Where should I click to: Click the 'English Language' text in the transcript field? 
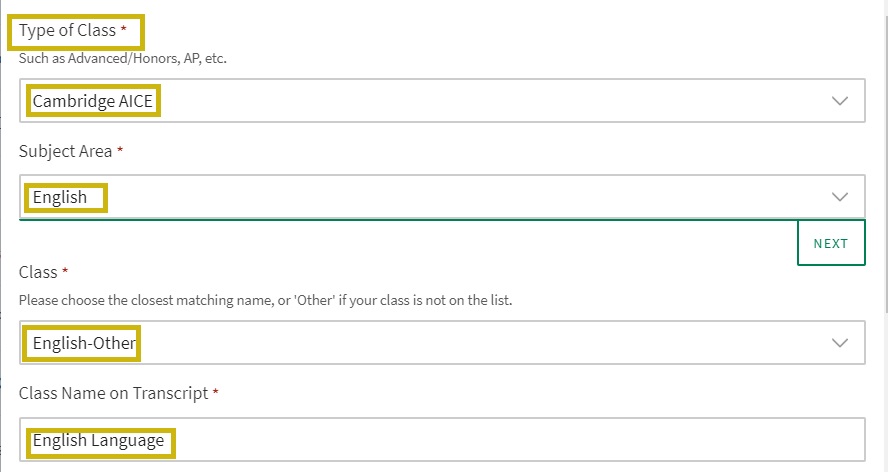98,441
